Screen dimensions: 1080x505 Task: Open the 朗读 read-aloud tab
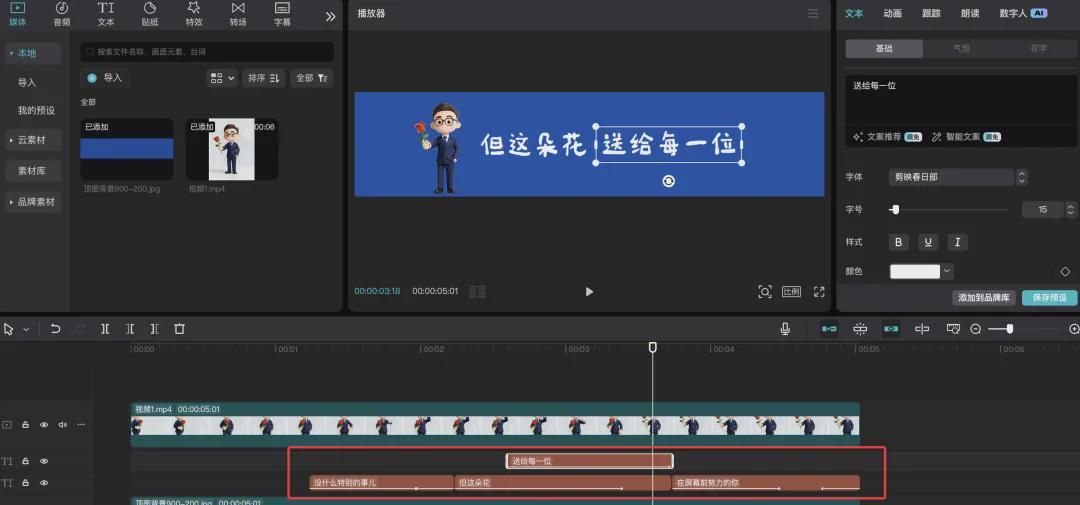pos(969,14)
